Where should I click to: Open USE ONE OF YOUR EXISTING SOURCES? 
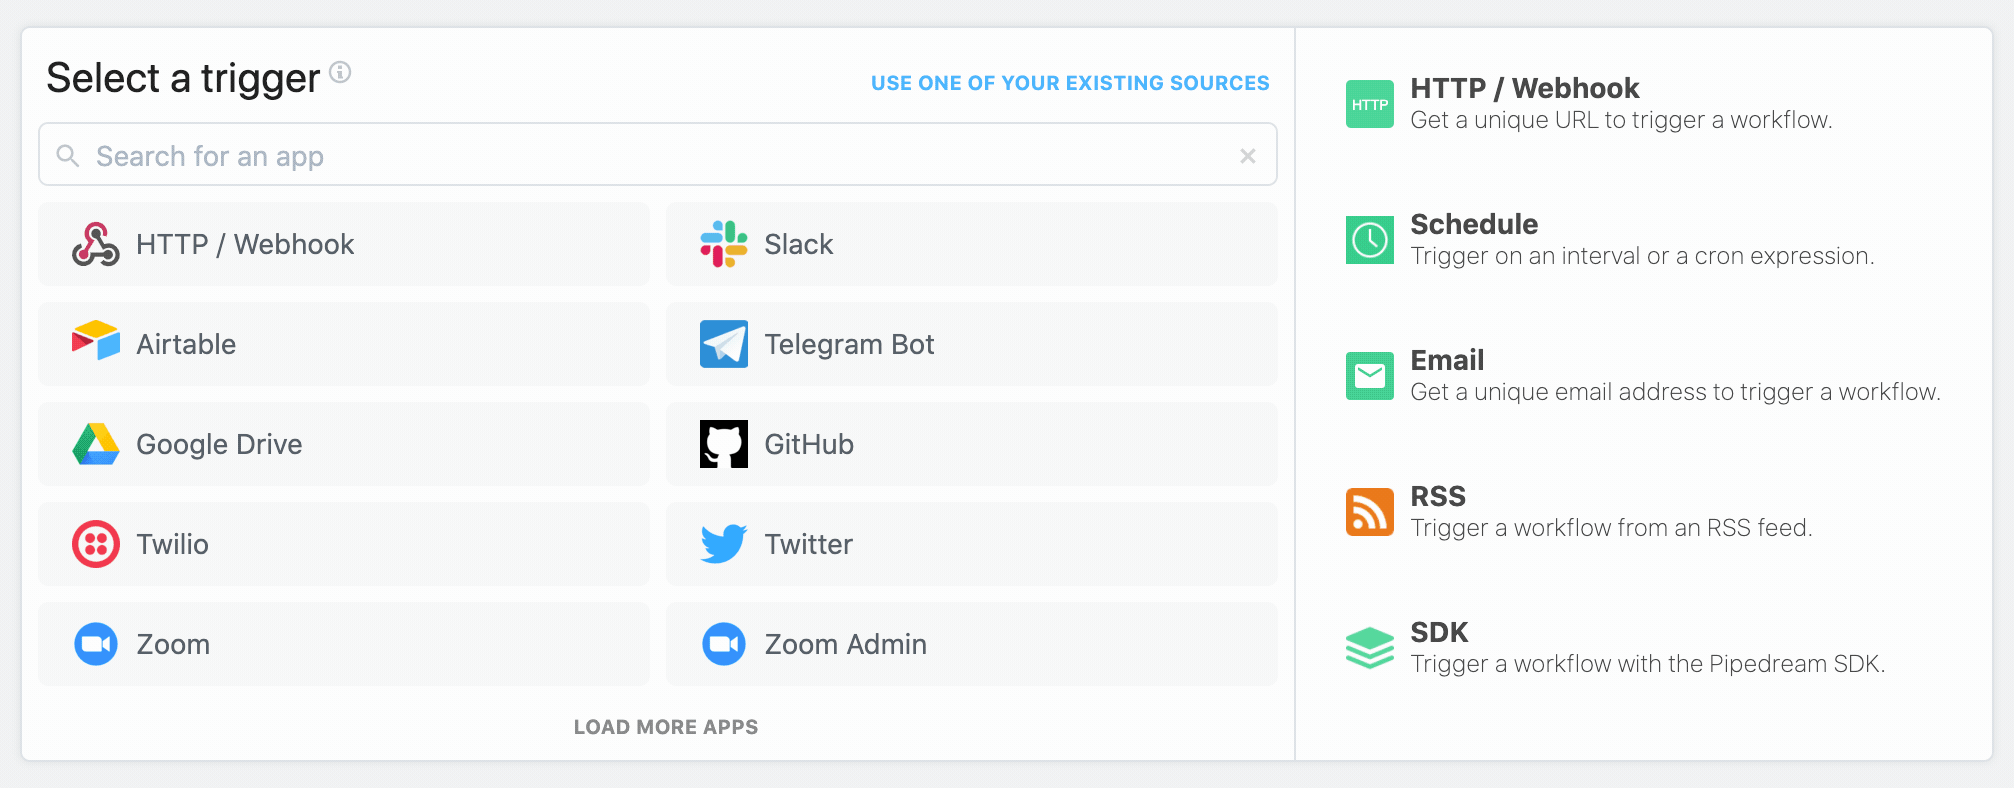pos(1070,83)
